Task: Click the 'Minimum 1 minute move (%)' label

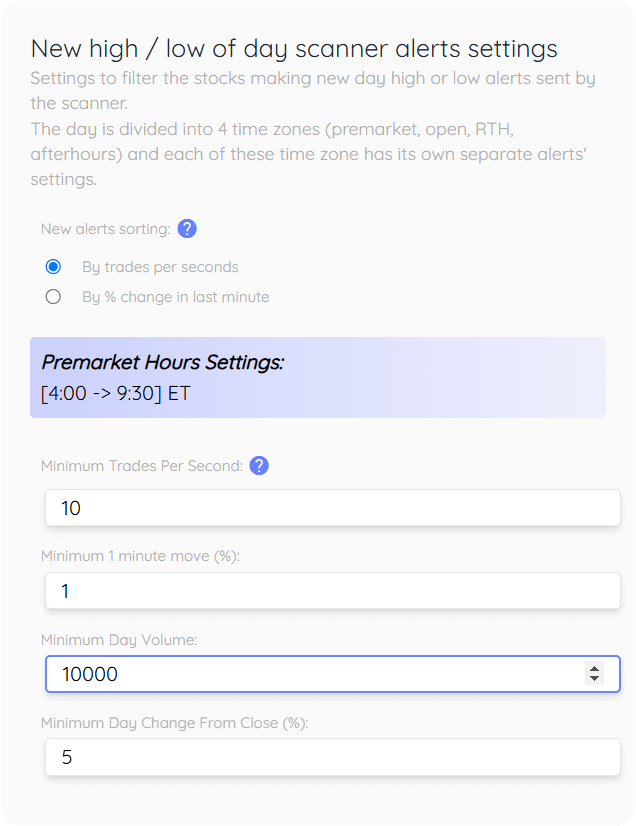Action: click(140, 556)
